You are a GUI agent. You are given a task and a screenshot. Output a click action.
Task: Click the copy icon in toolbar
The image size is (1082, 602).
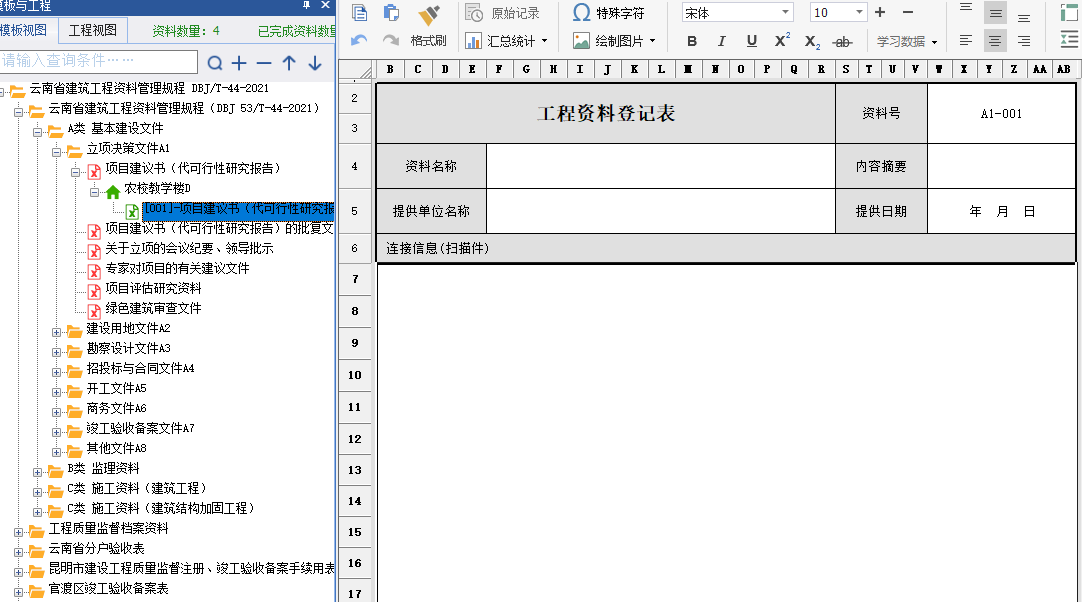(360, 12)
